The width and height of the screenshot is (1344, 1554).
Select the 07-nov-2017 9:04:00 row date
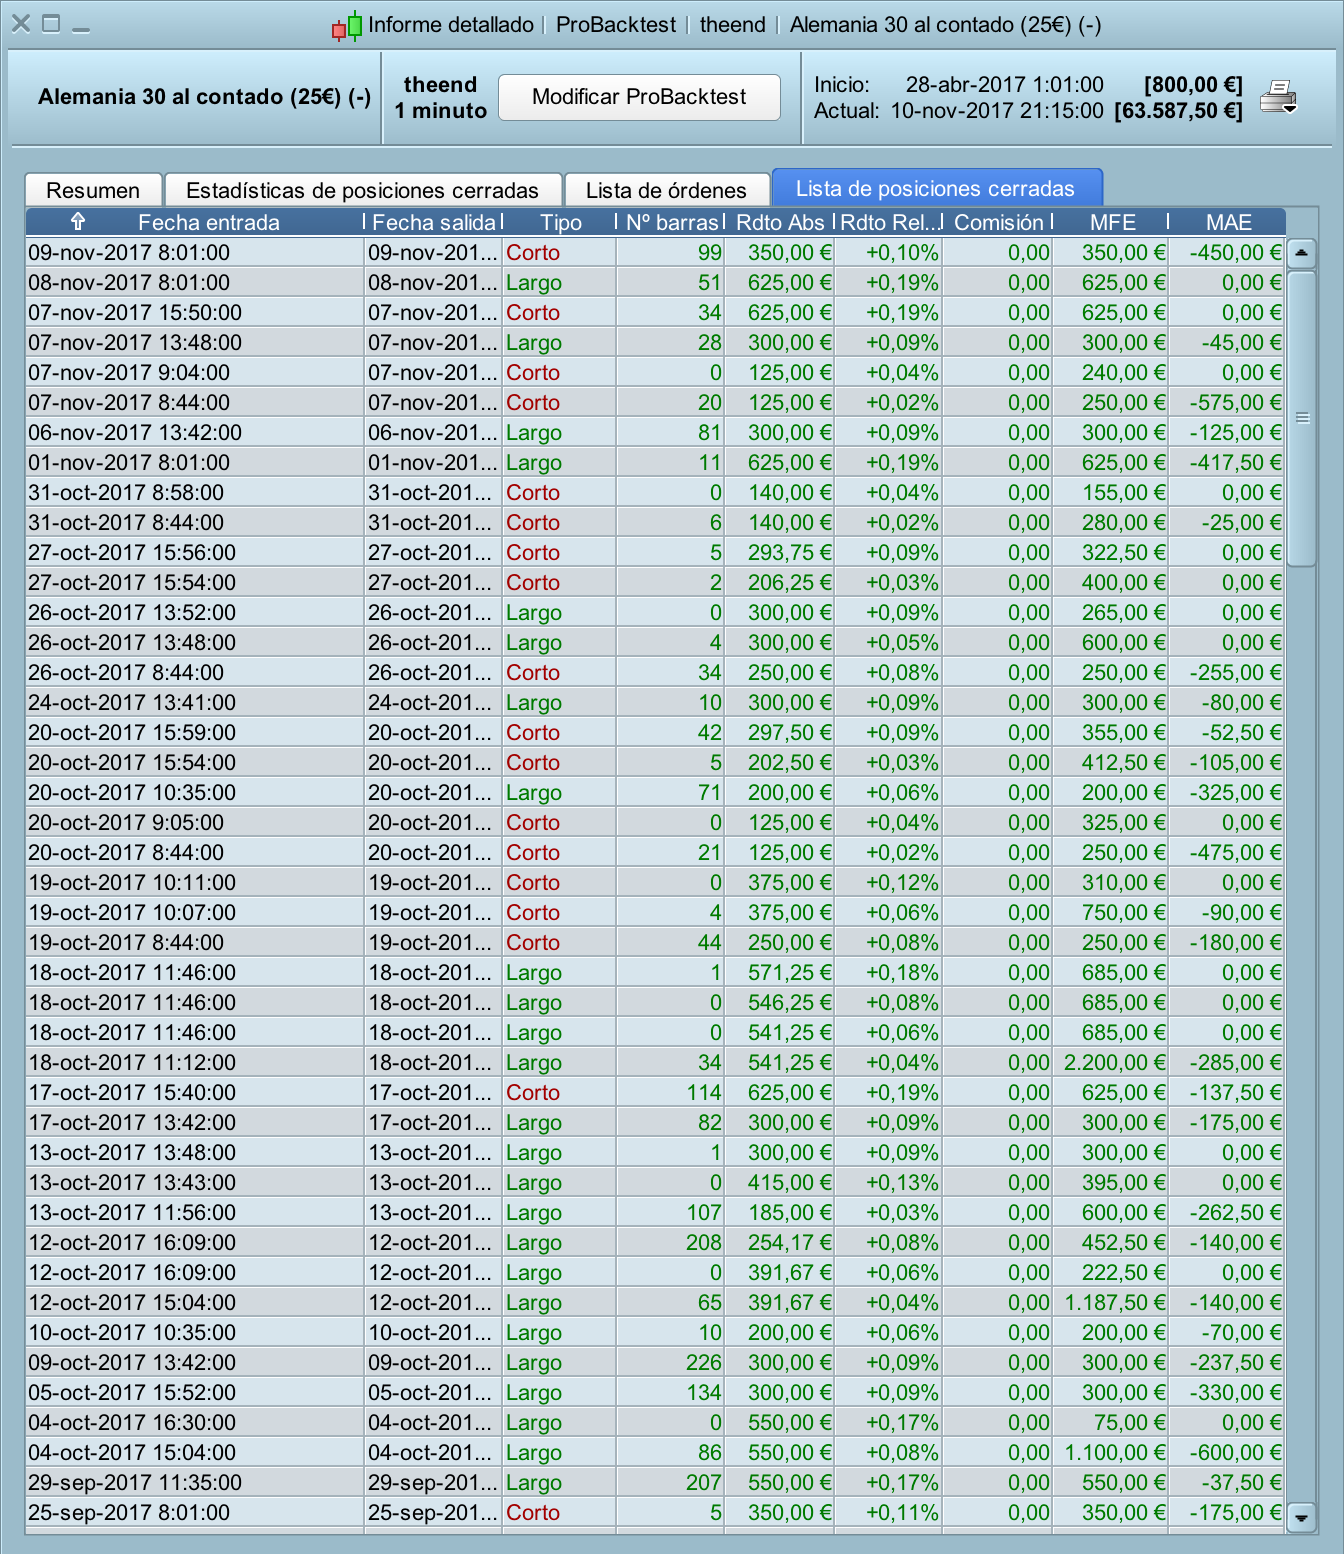[129, 373]
